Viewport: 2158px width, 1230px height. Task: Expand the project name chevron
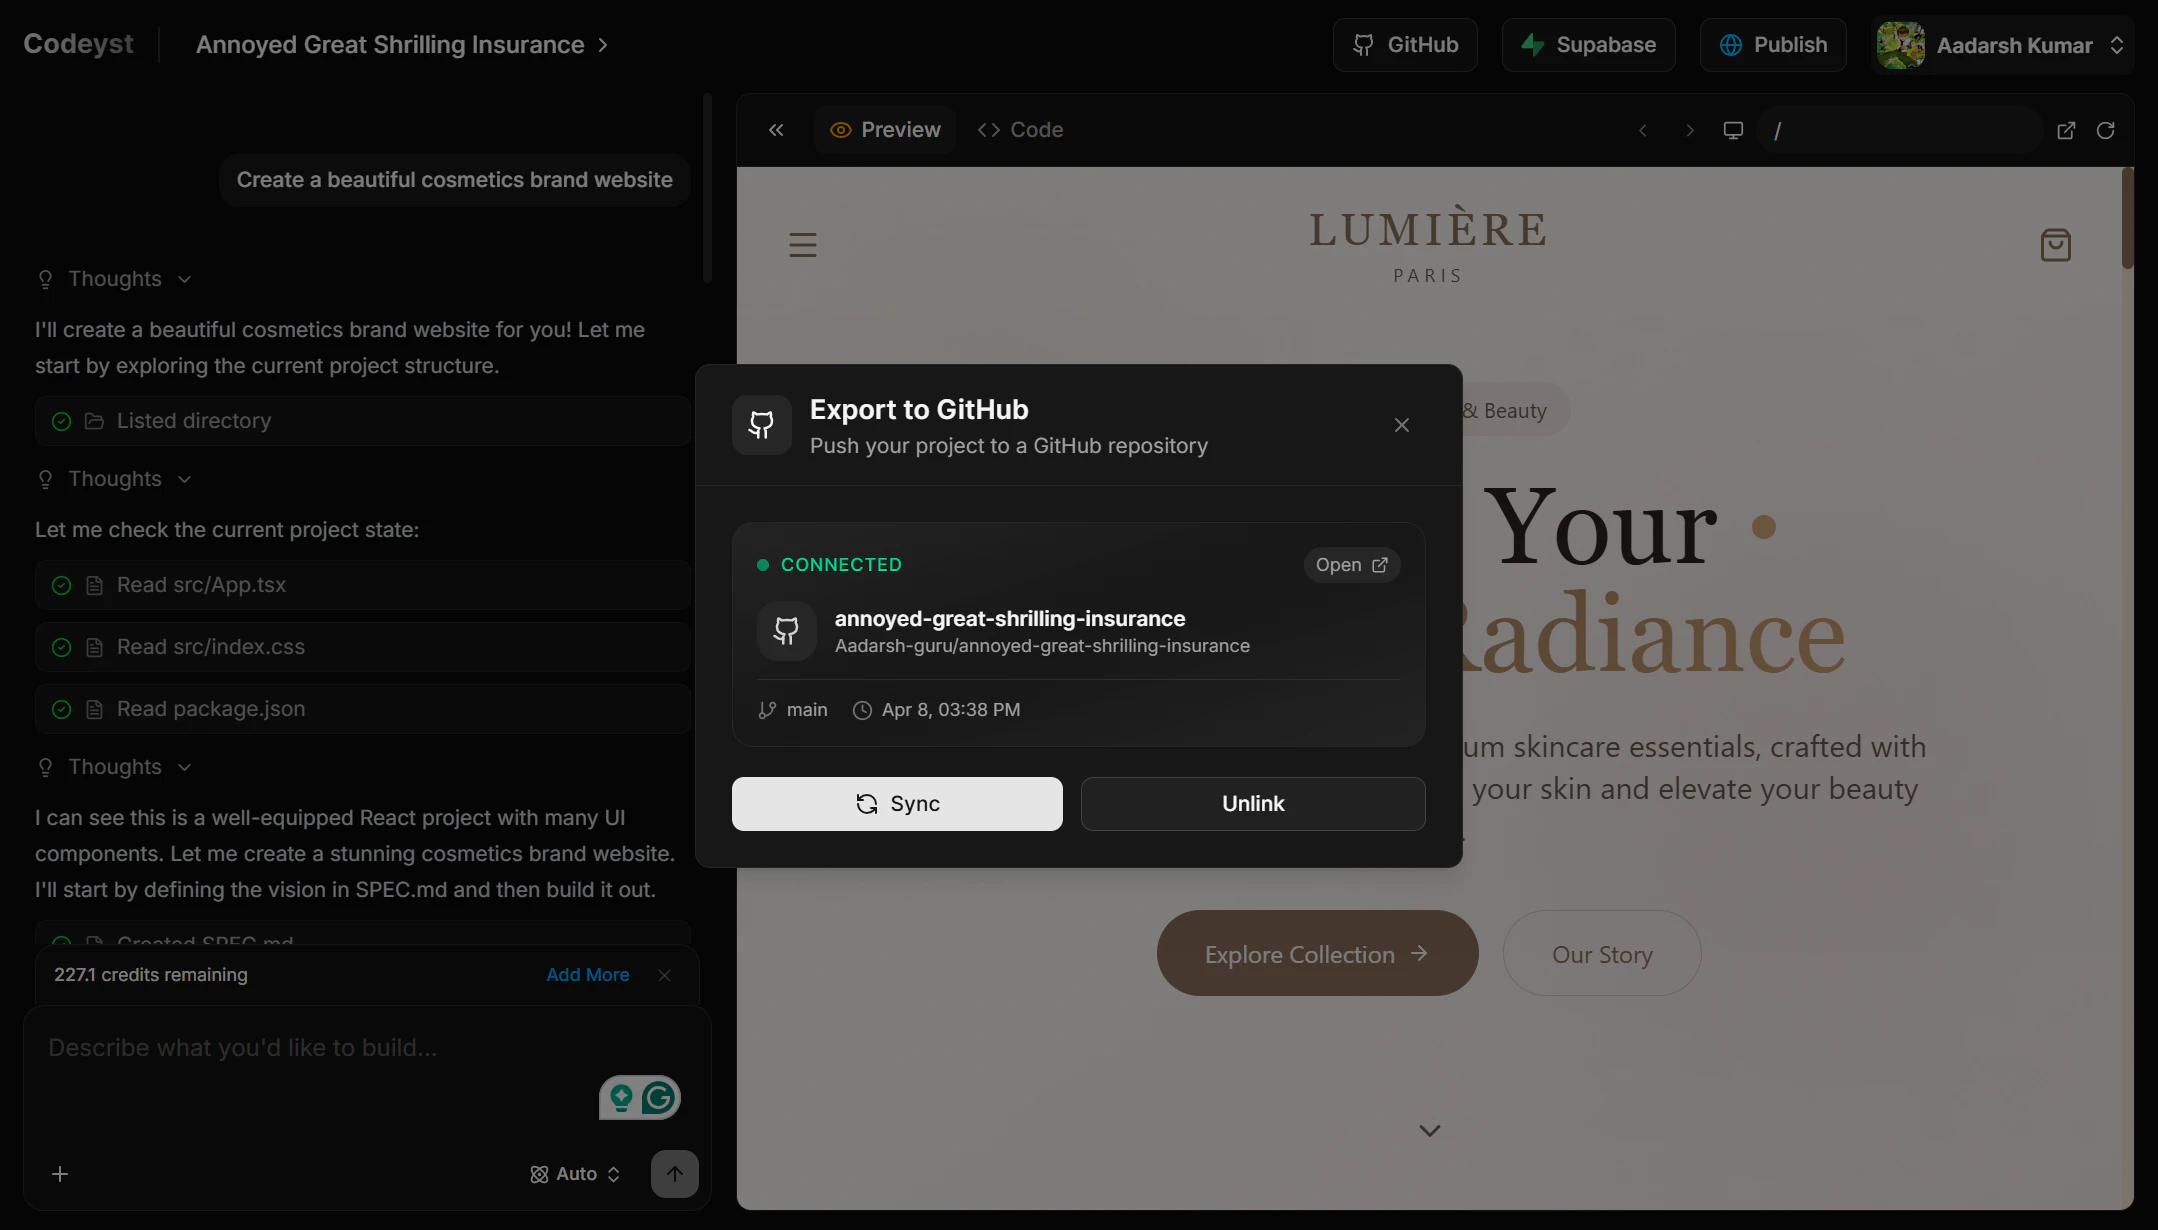click(603, 45)
